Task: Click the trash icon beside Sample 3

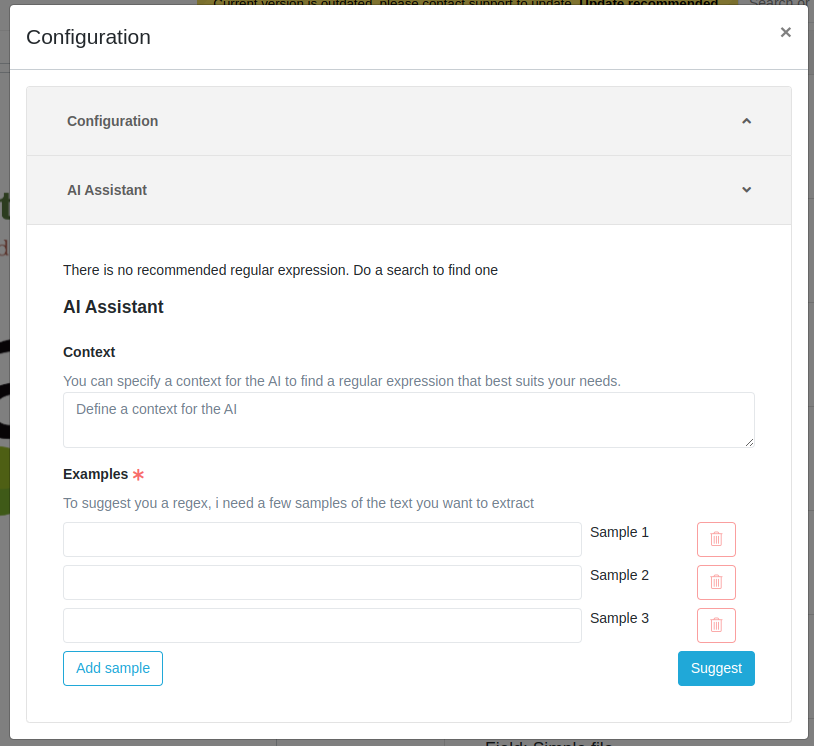Action: click(x=716, y=625)
